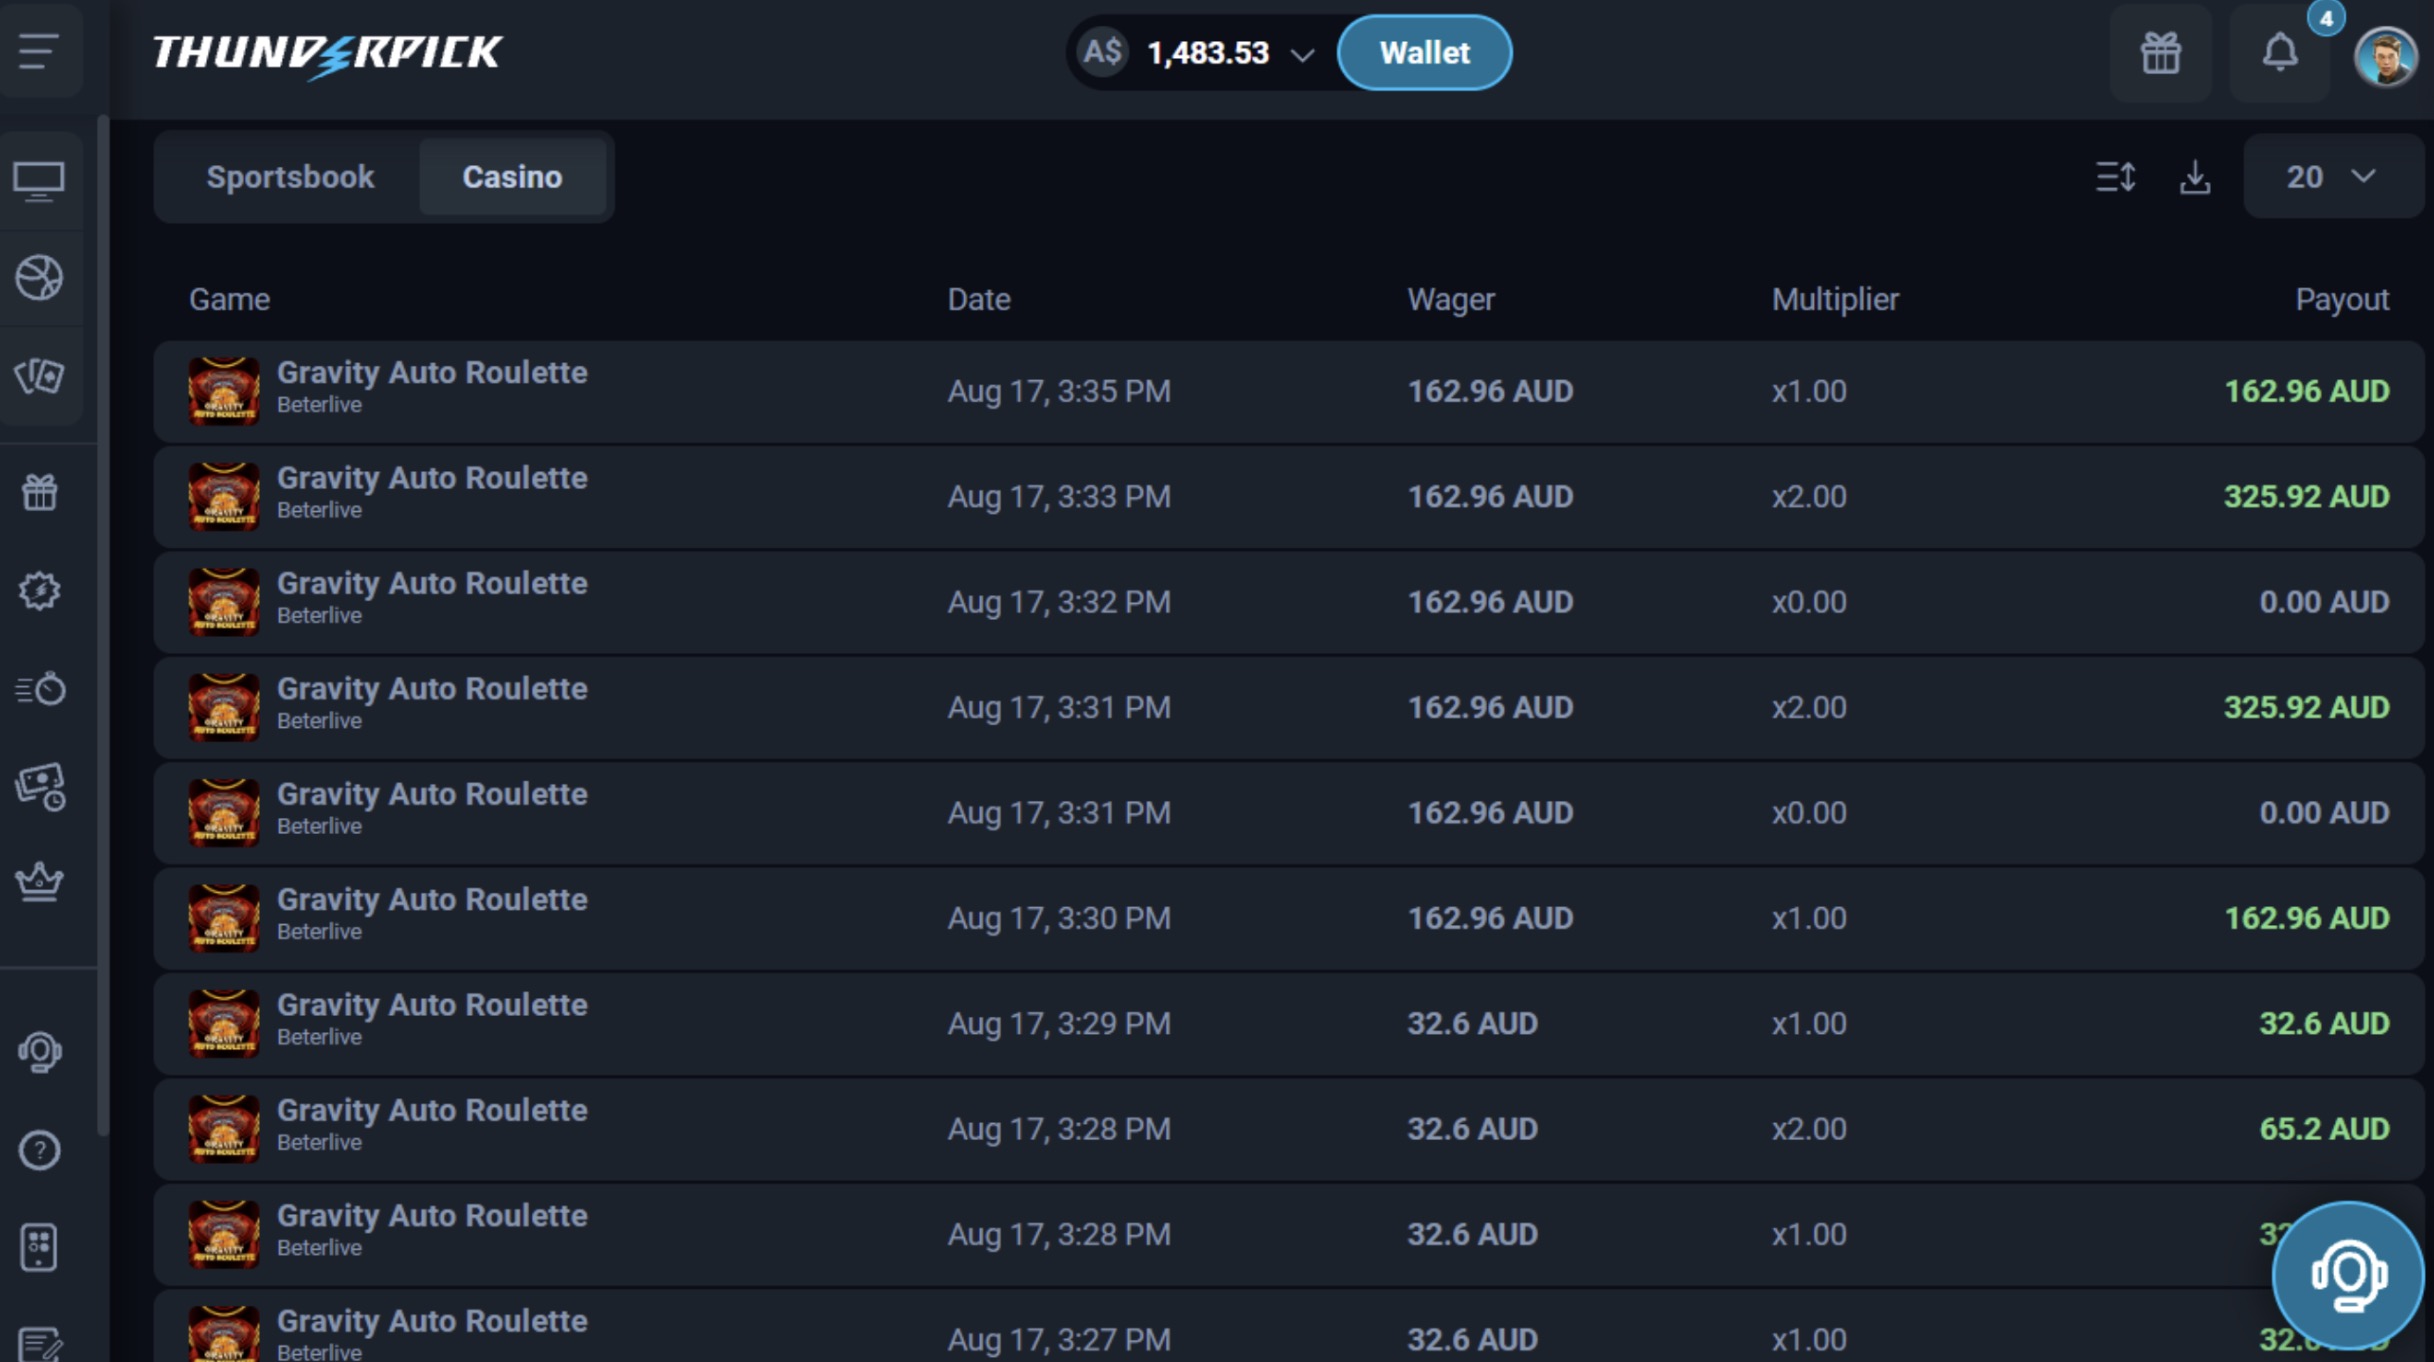Click the game thumbnail in 3:30 PM row
This screenshot has height=1362, width=2434.
[x=224, y=918]
